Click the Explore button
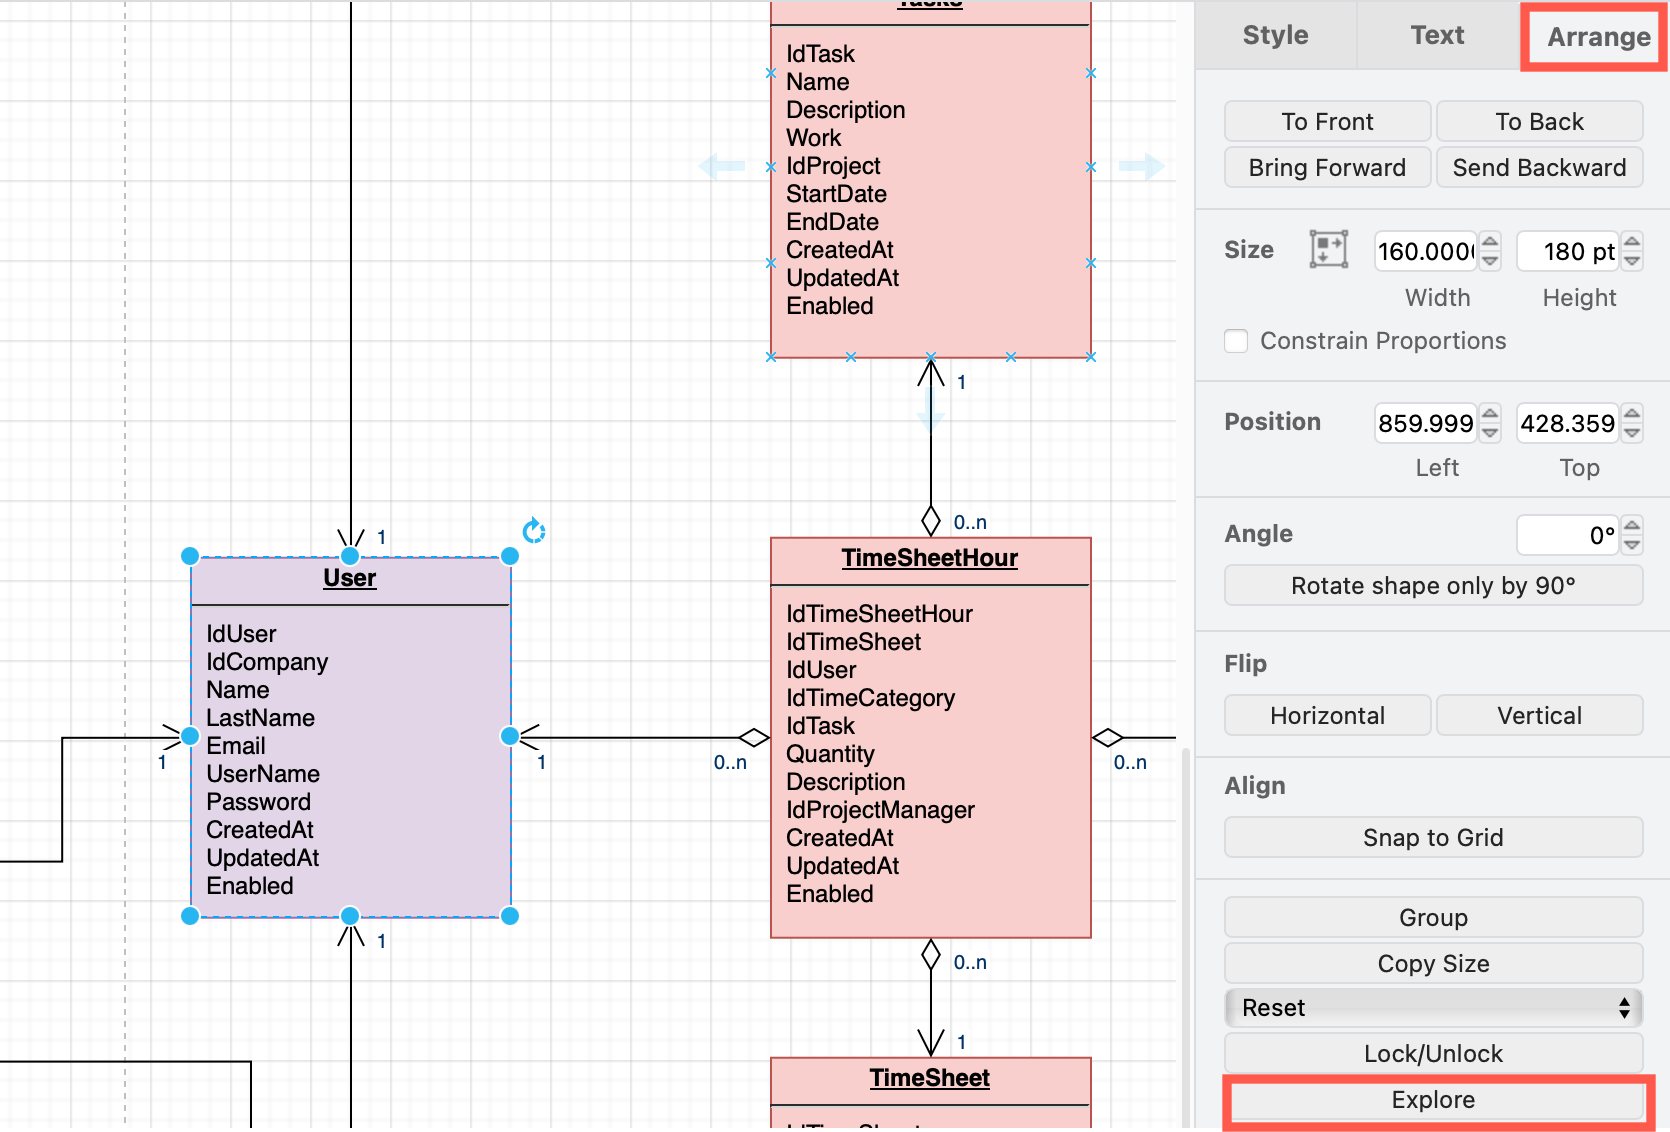Viewport: 1670px width, 1132px height. (x=1433, y=1099)
